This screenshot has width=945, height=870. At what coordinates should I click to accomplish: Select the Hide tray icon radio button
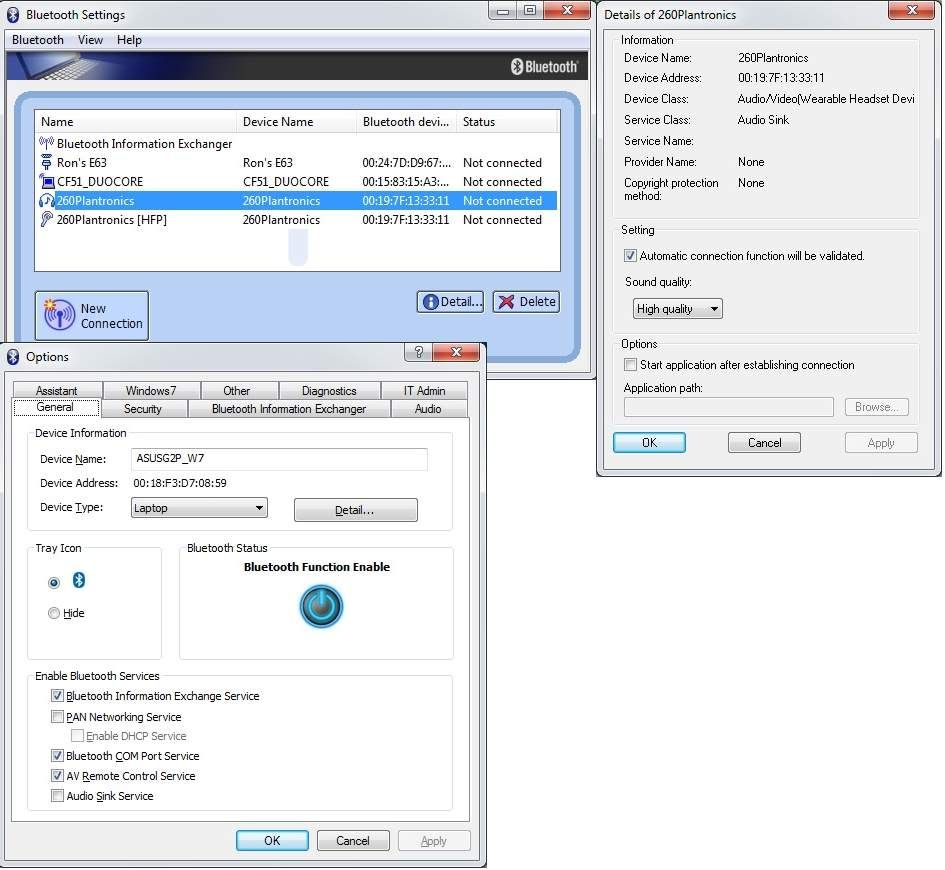point(54,613)
